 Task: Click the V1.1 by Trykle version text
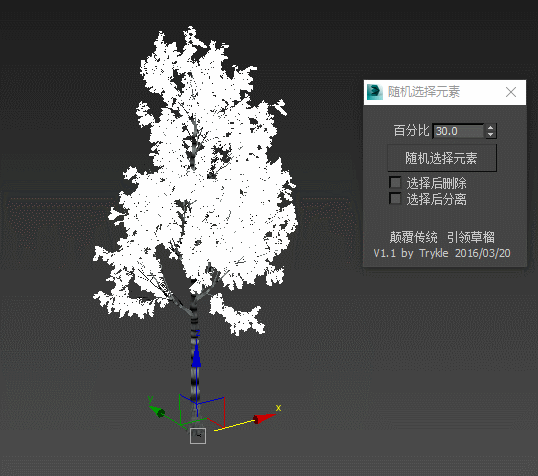[x=442, y=253]
